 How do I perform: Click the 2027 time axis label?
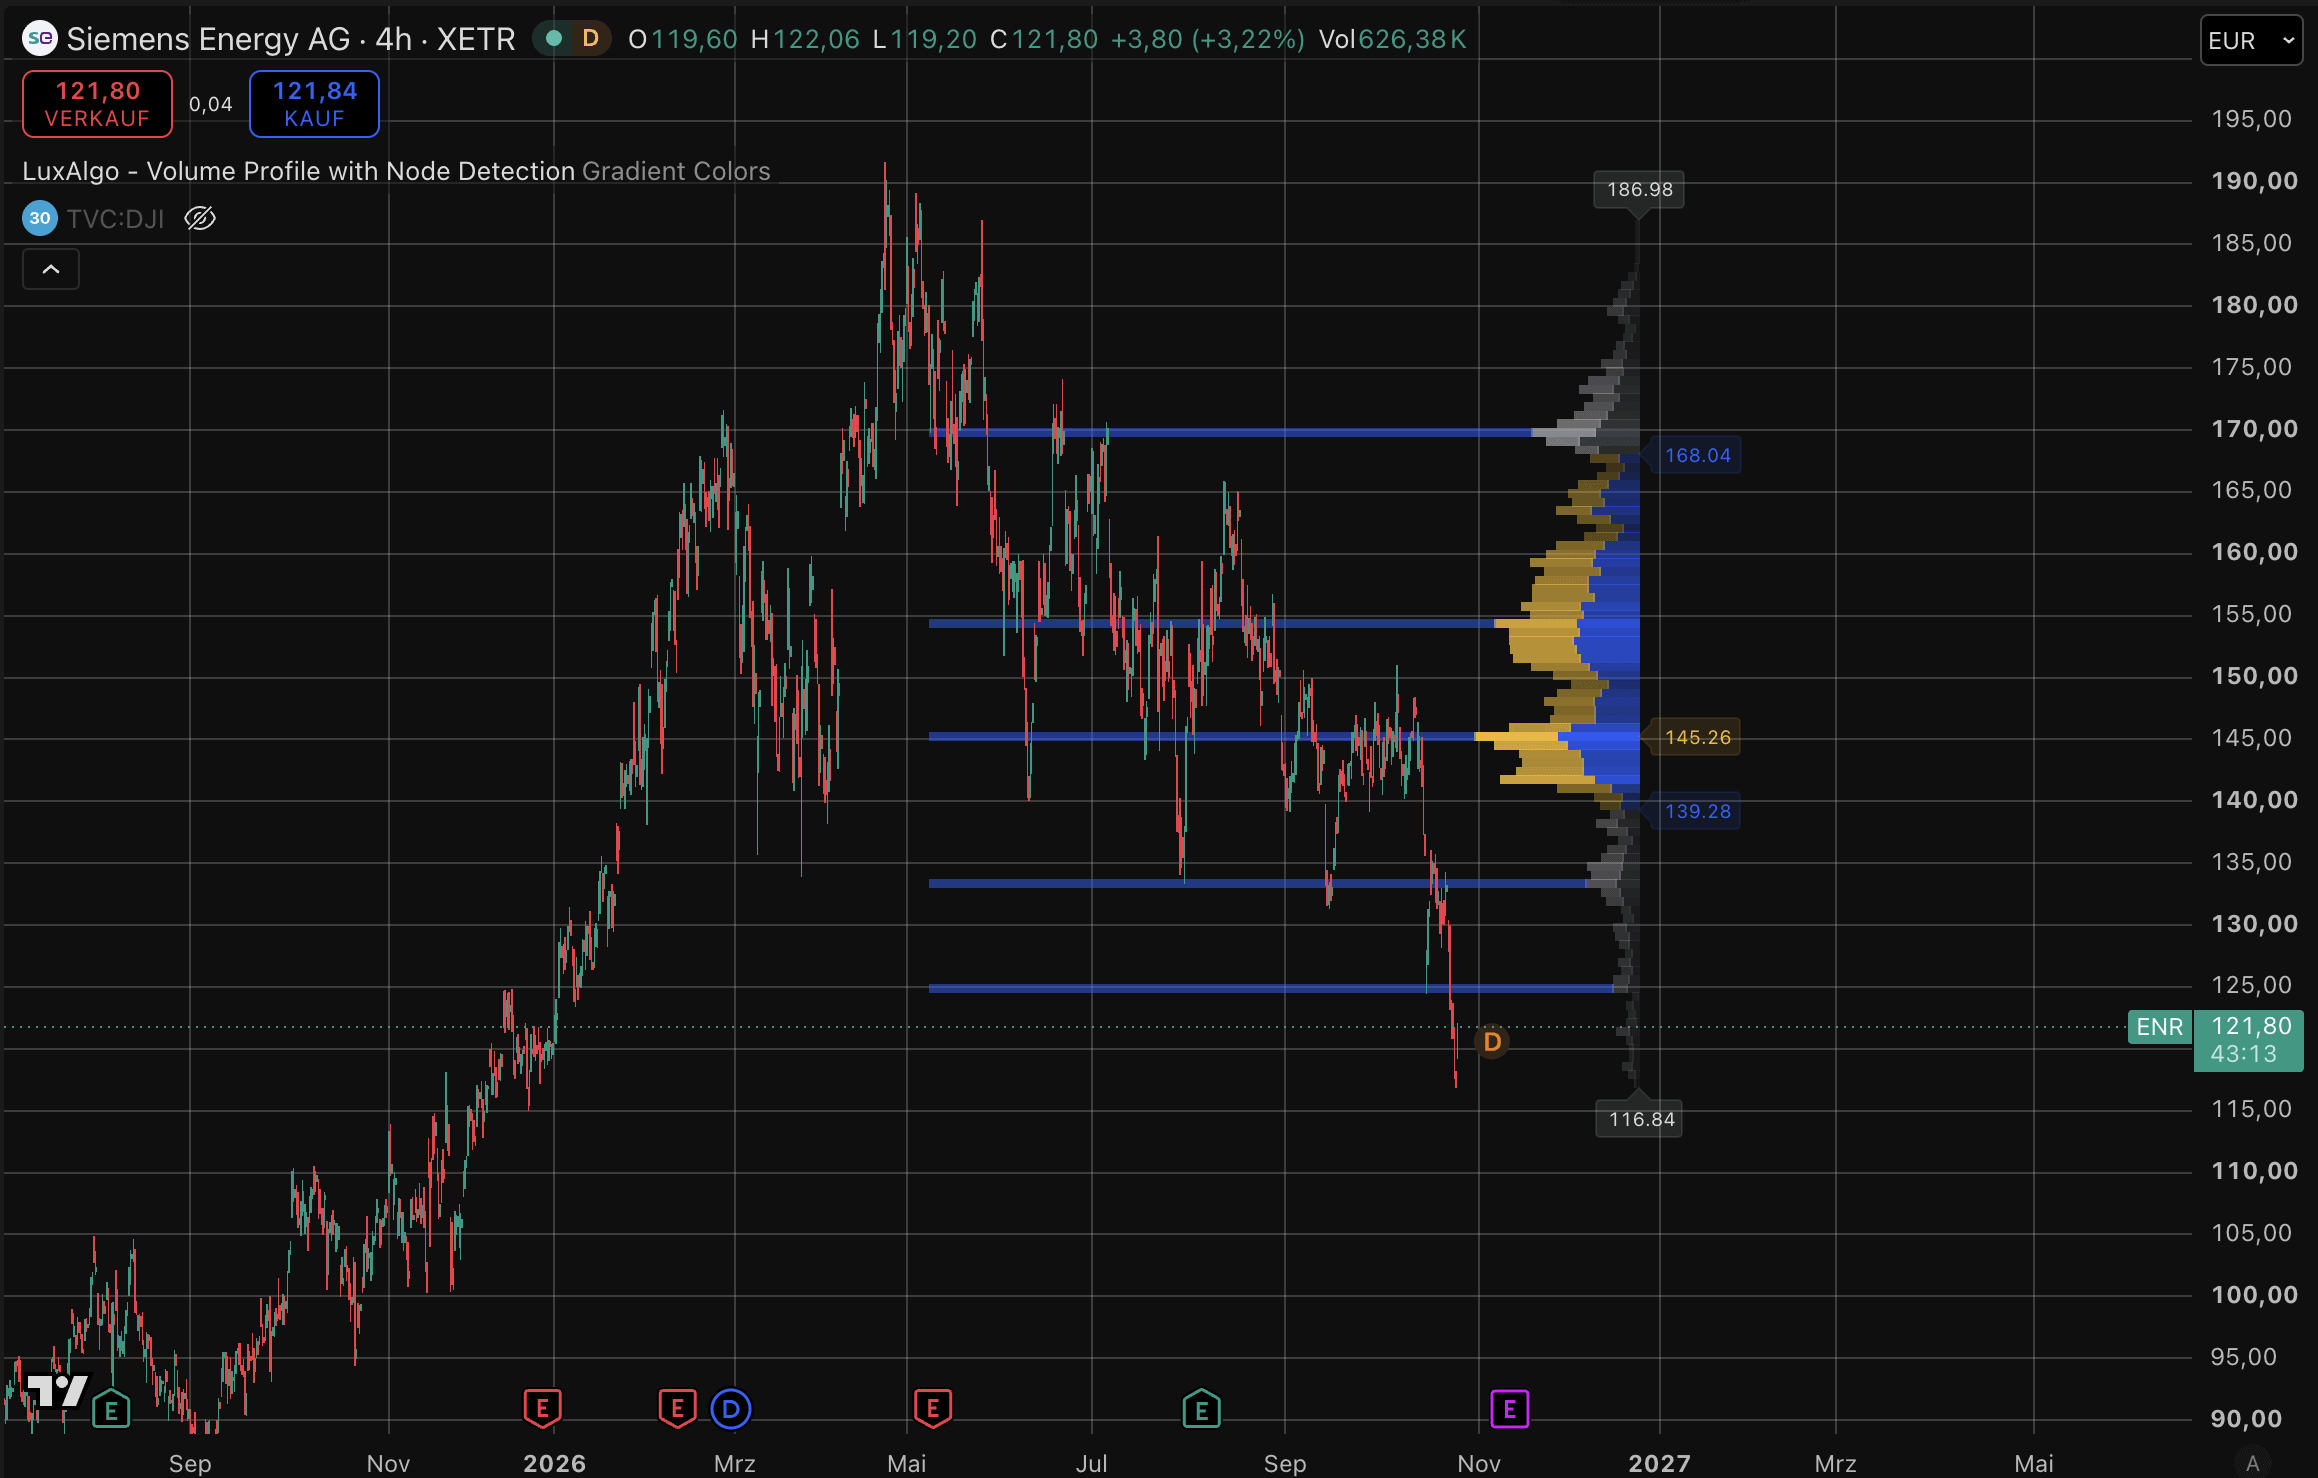tap(1659, 1463)
